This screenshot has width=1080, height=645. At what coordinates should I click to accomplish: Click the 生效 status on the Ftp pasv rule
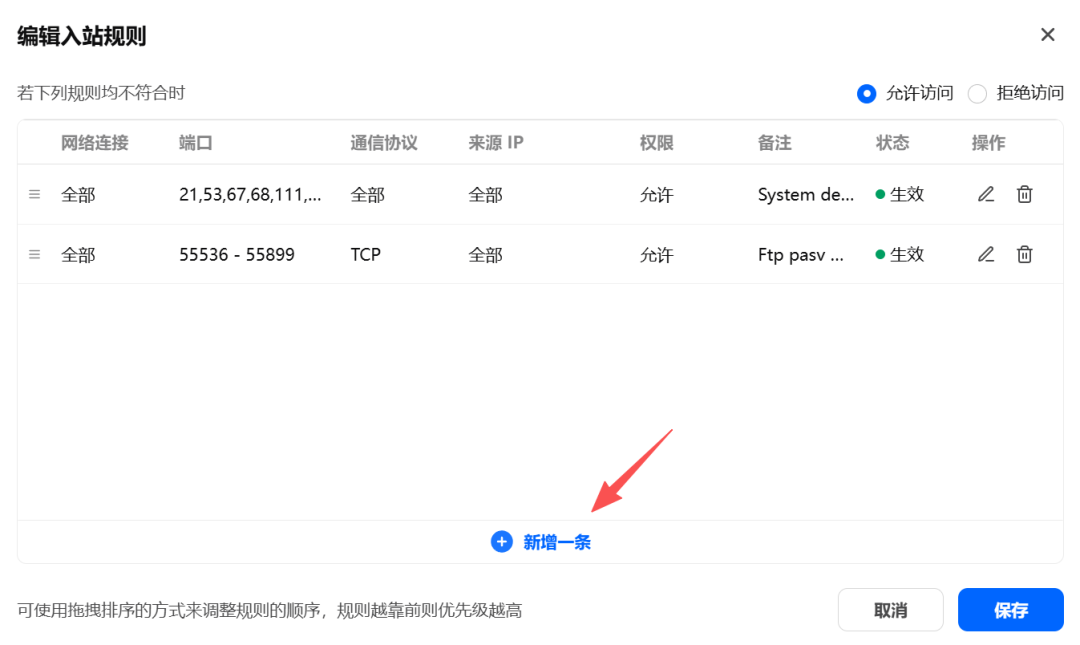904,254
